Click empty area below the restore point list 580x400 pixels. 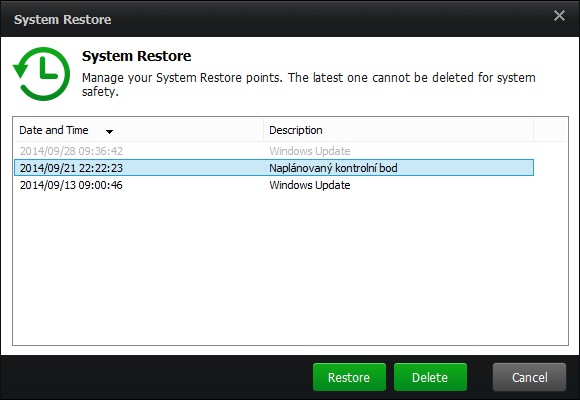tap(290, 268)
